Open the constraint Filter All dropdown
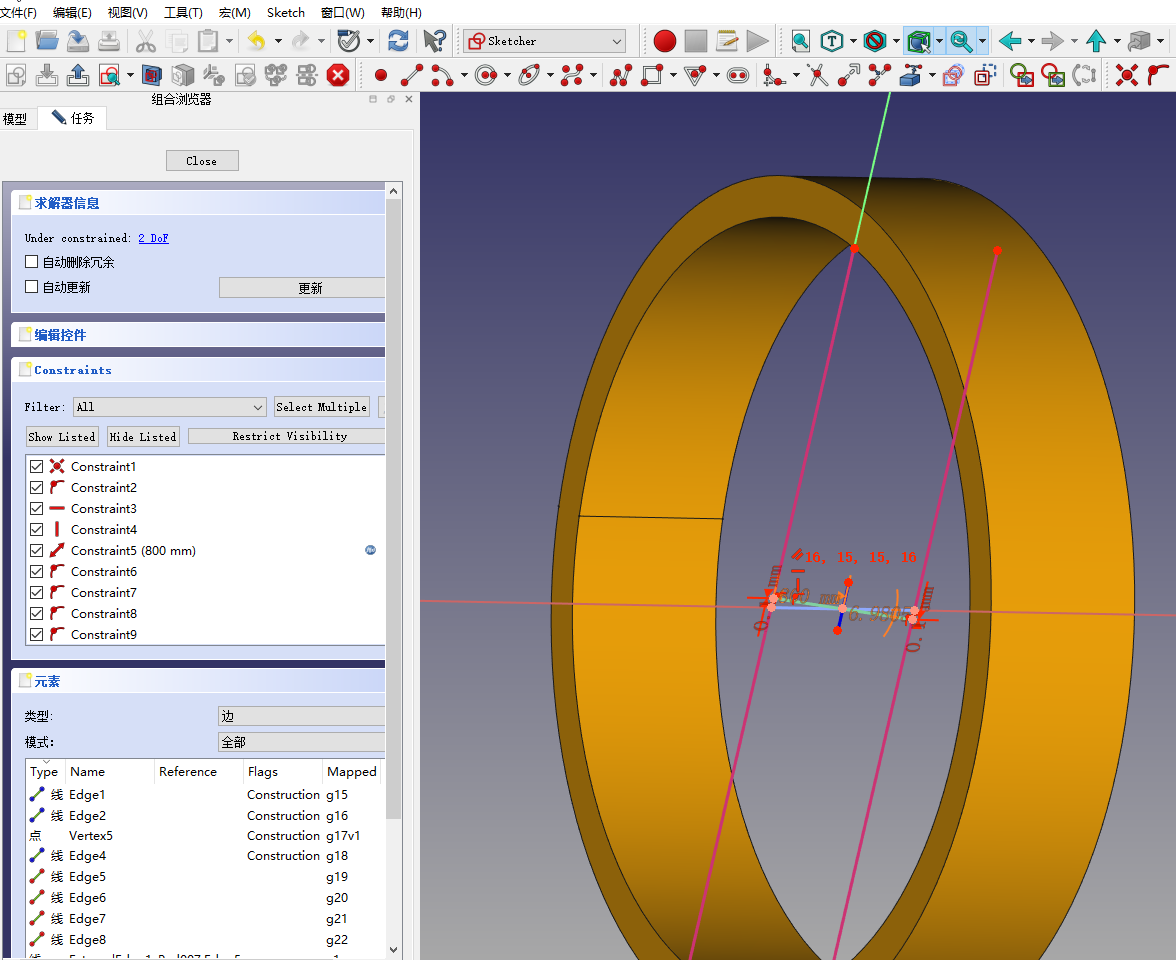The width and height of the screenshot is (1176, 960). (170, 407)
